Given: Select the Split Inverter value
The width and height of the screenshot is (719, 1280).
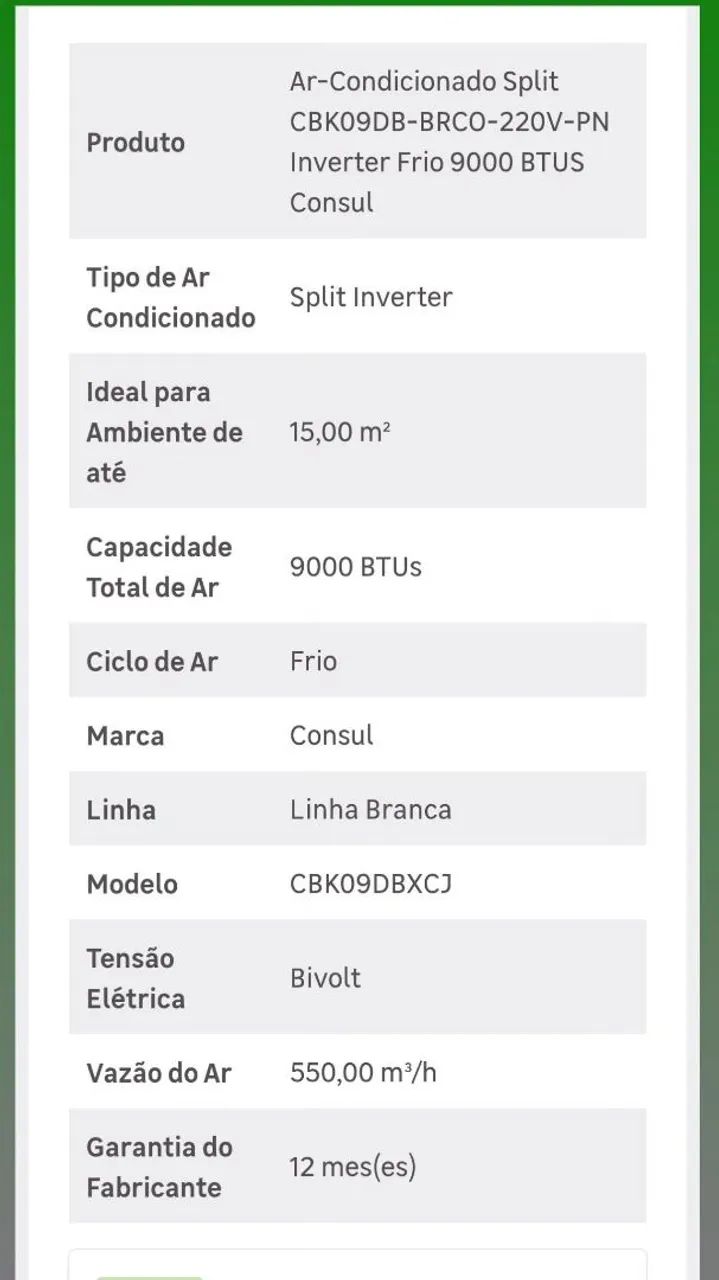Looking at the screenshot, I should [371, 297].
